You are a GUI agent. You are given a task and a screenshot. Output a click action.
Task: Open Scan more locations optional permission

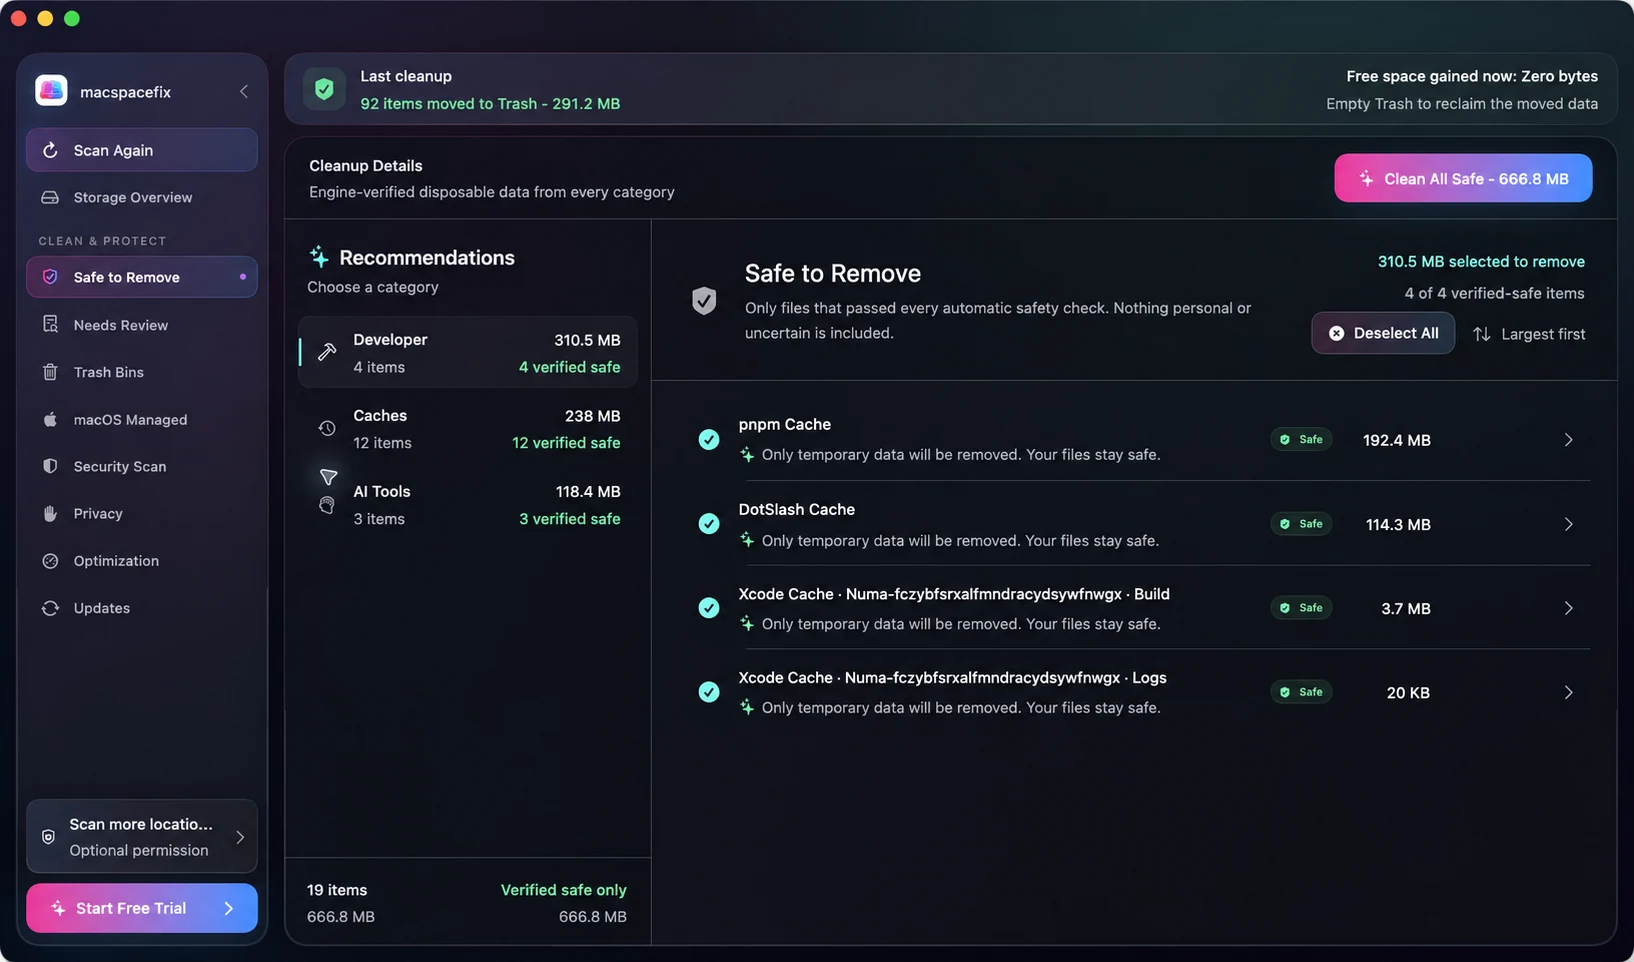(x=142, y=837)
